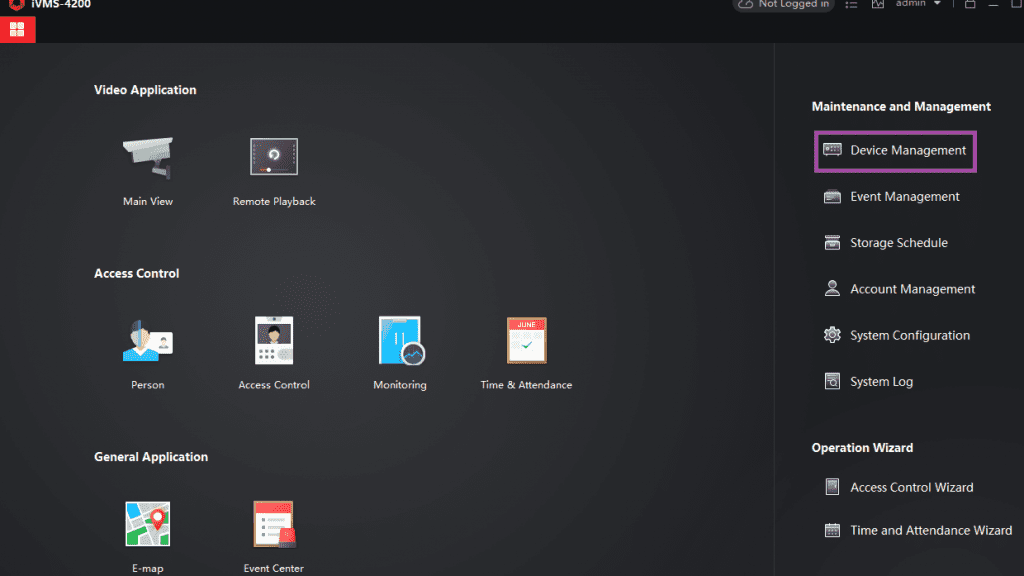Open the red module navigation menu
This screenshot has height=576, width=1024.
(17, 29)
